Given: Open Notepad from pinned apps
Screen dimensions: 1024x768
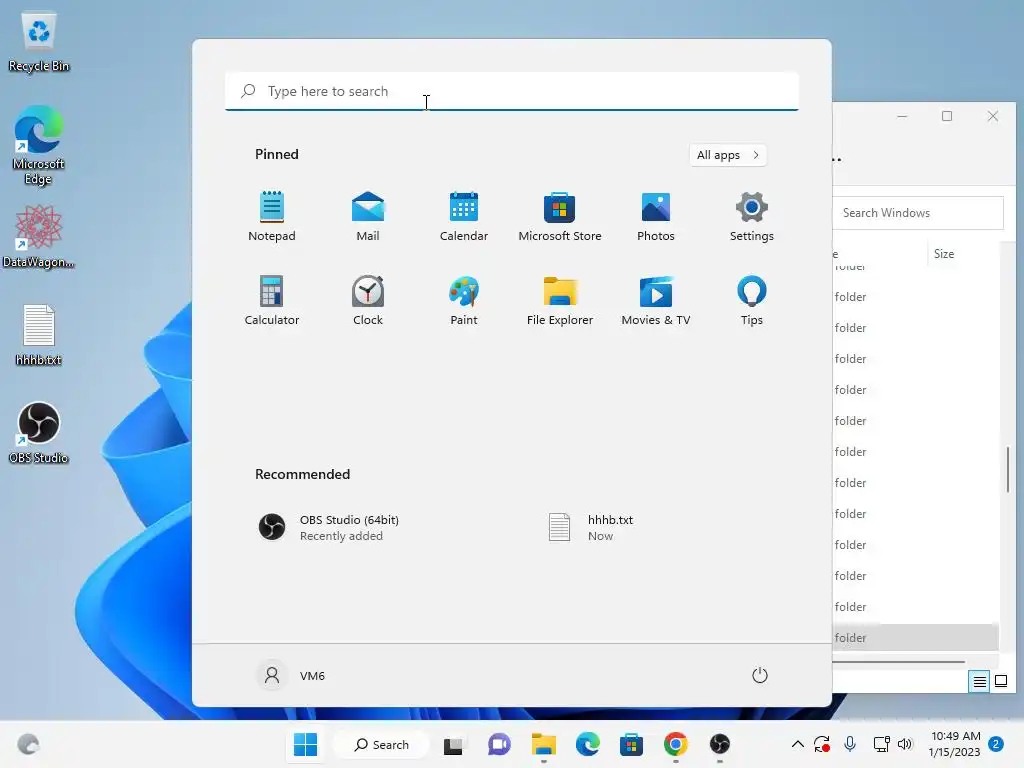Looking at the screenshot, I should [x=272, y=217].
